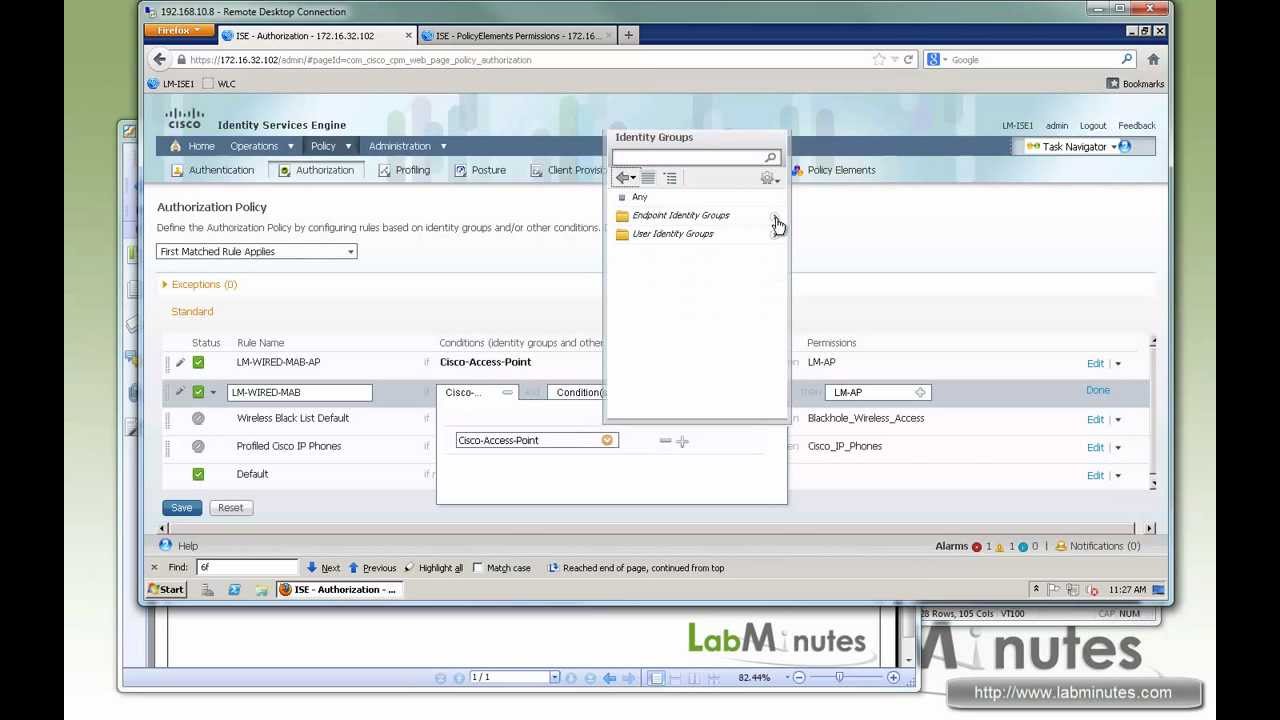1280x720 pixels.
Task: Switch to Profiling tab
Action: 404,170
